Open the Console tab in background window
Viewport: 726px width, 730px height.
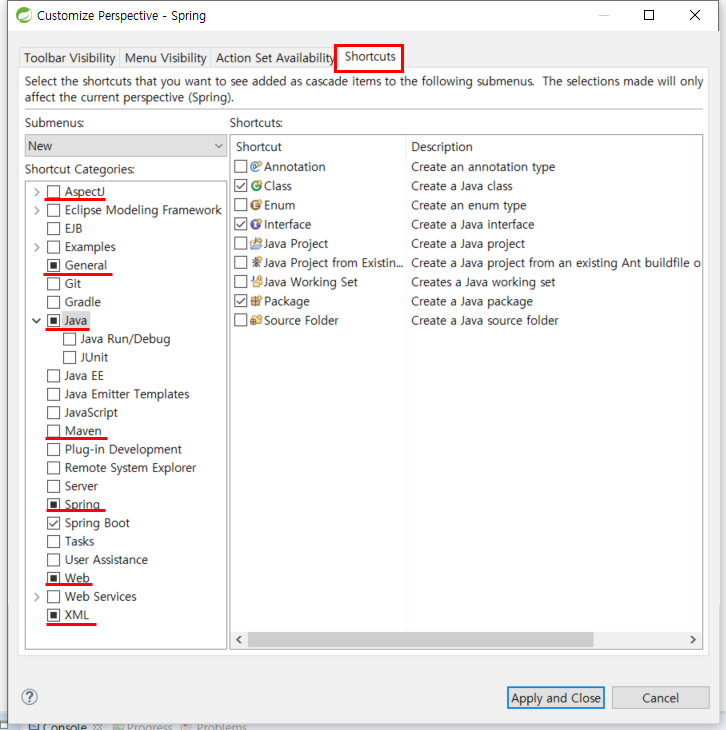[65, 726]
